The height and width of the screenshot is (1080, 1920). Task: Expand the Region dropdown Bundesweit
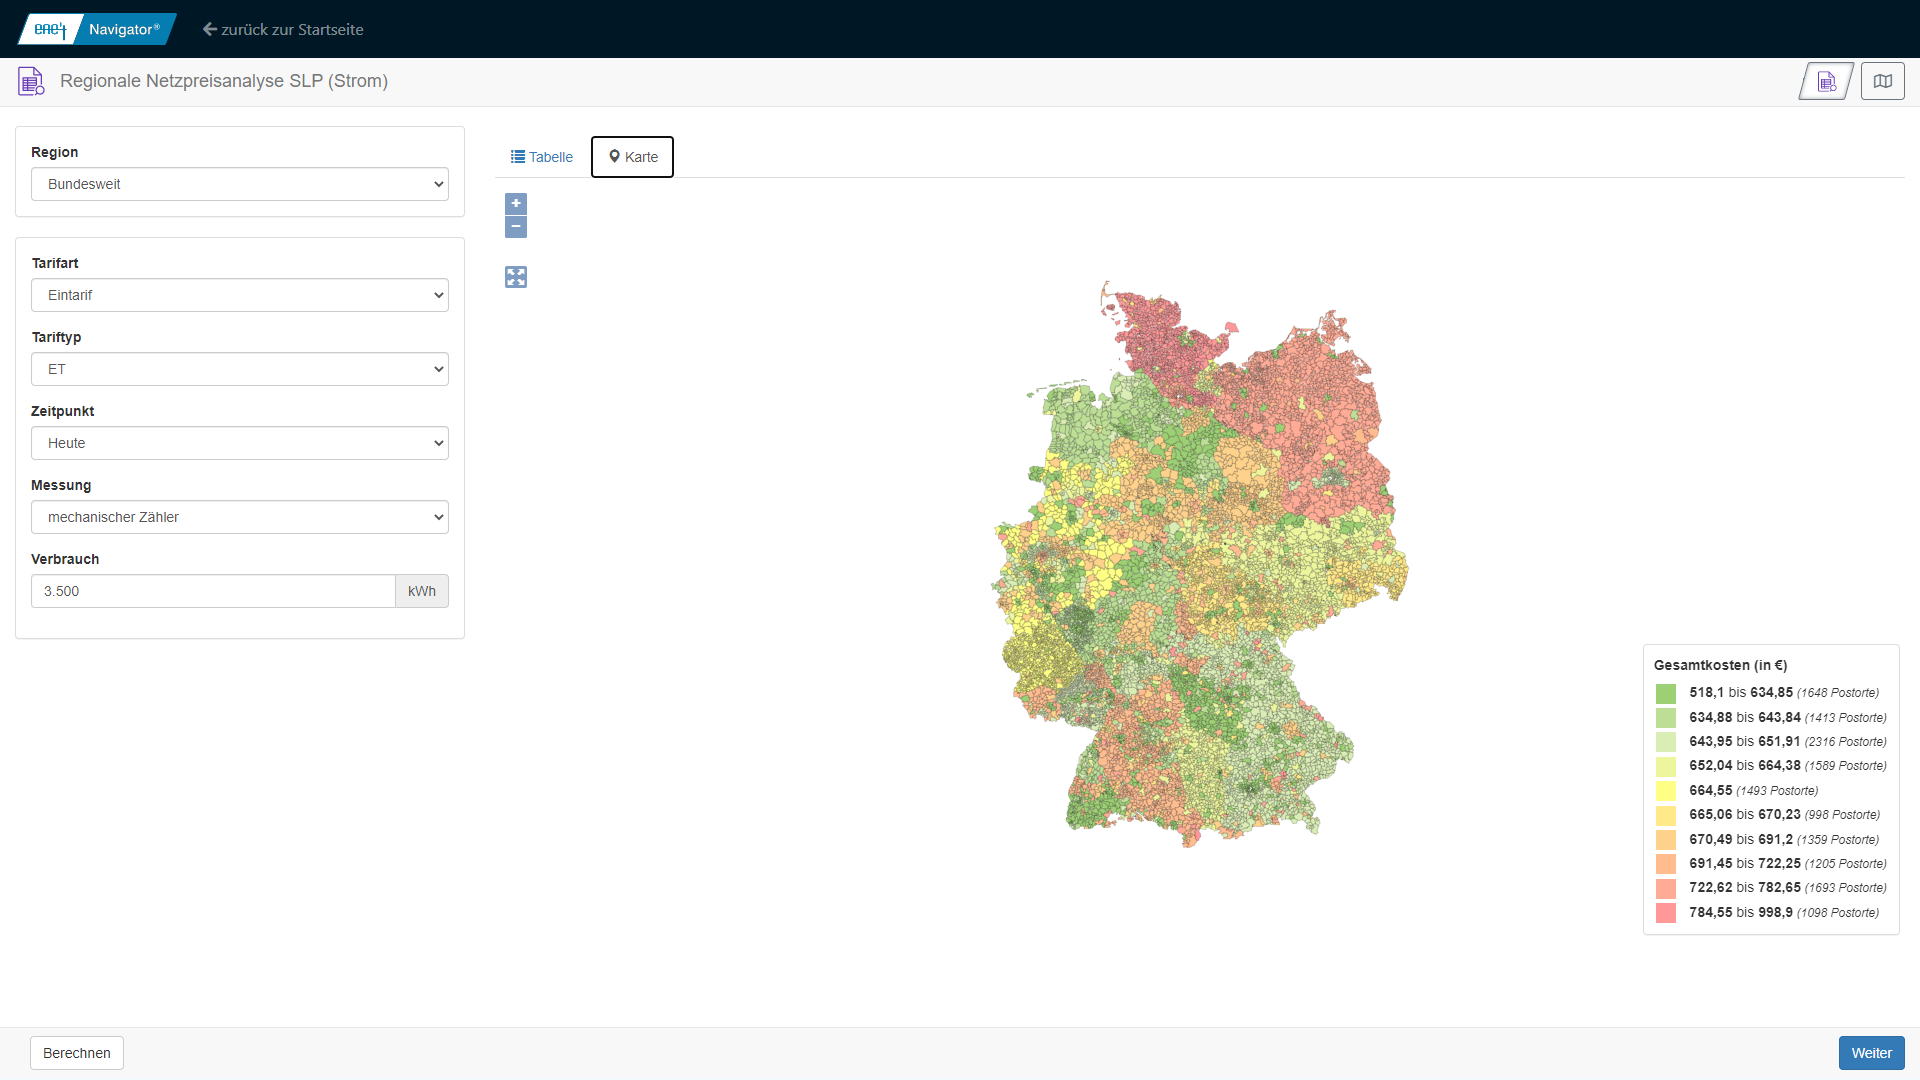(x=240, y=184)
